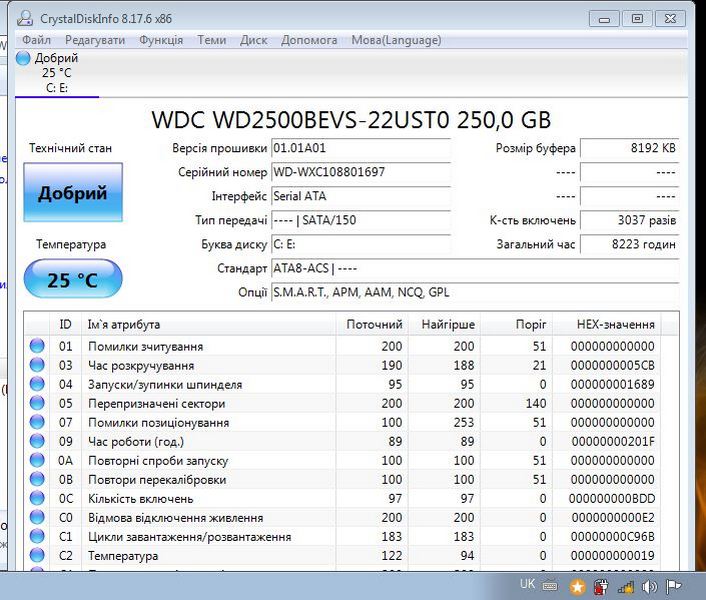The width and height of the screenshot is (706, 600).
Task: Click status orb for attribute C2 Температура
Action: point(37,556)
